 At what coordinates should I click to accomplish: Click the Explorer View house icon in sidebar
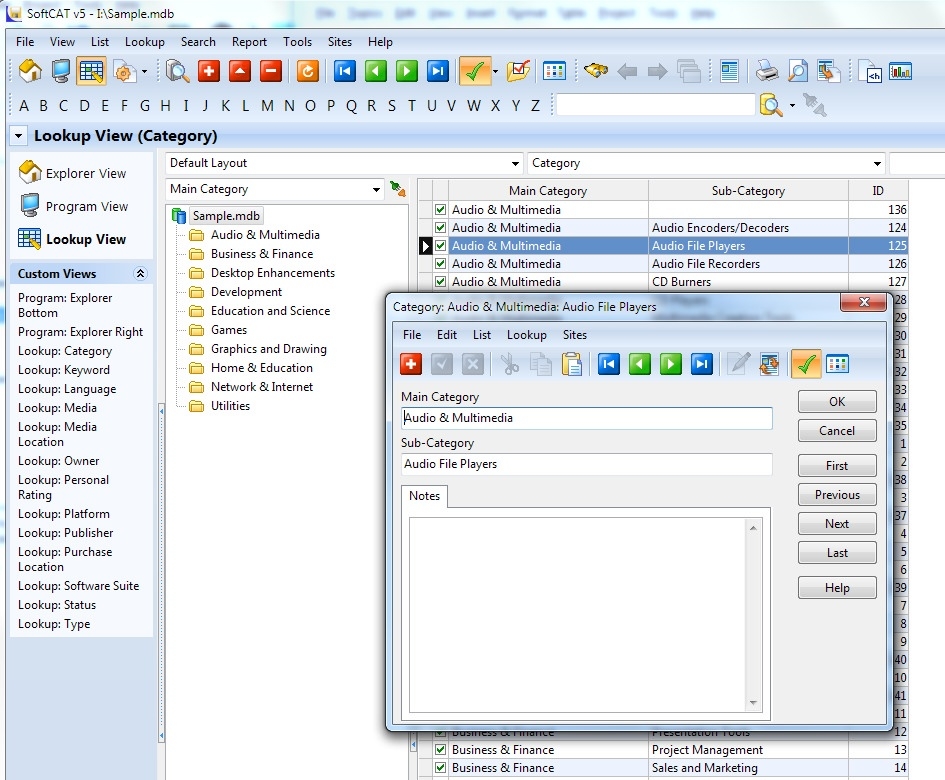pyautogui.click(x=30, y=172)
